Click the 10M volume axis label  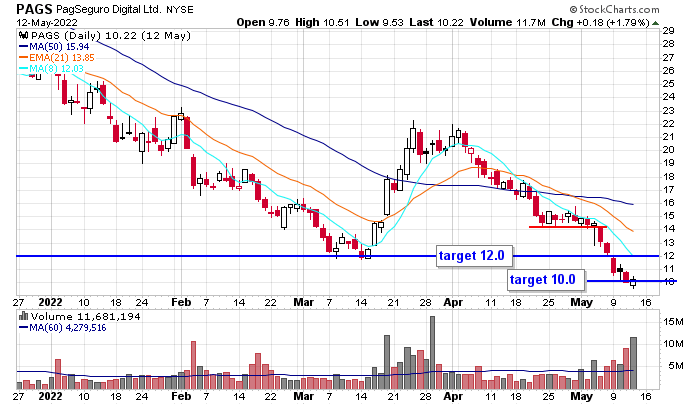click(x=673, y=344)
